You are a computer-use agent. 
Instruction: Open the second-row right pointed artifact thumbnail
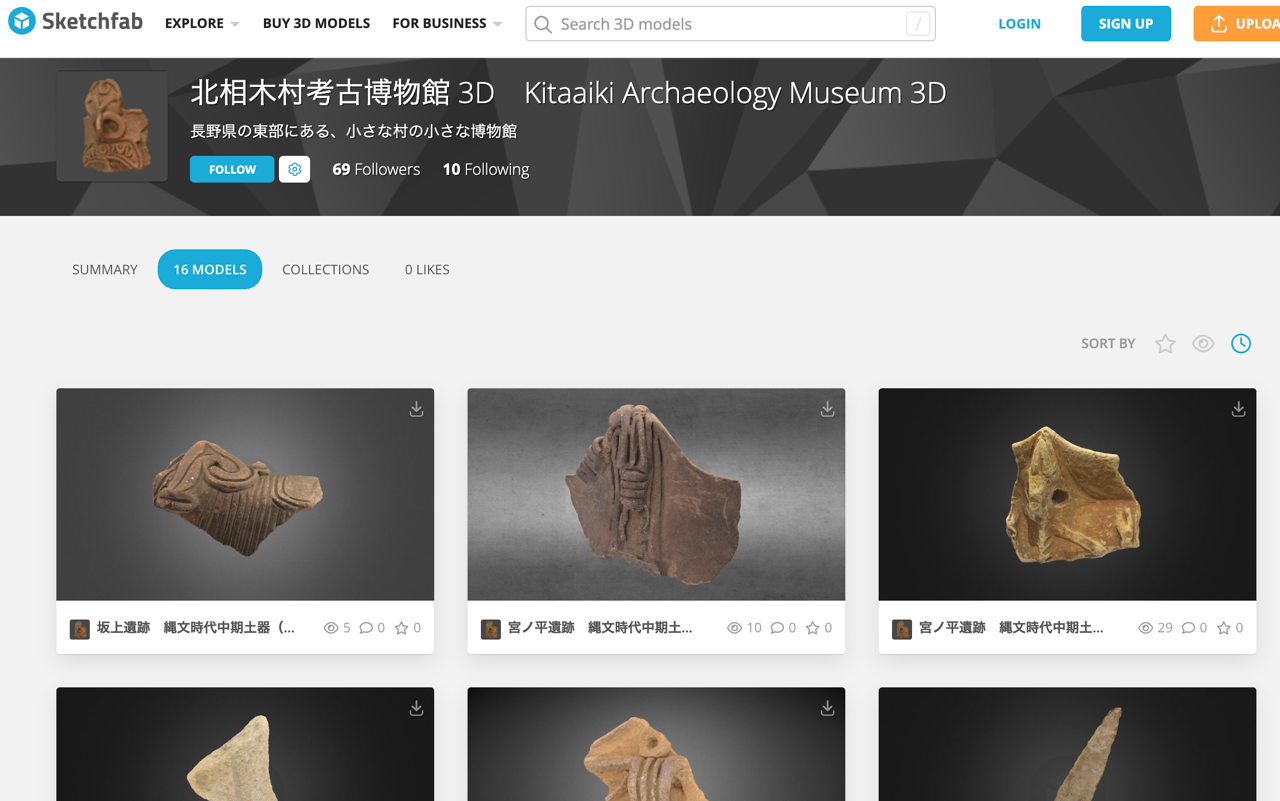pyautogui.click(x=1067, y=744)
